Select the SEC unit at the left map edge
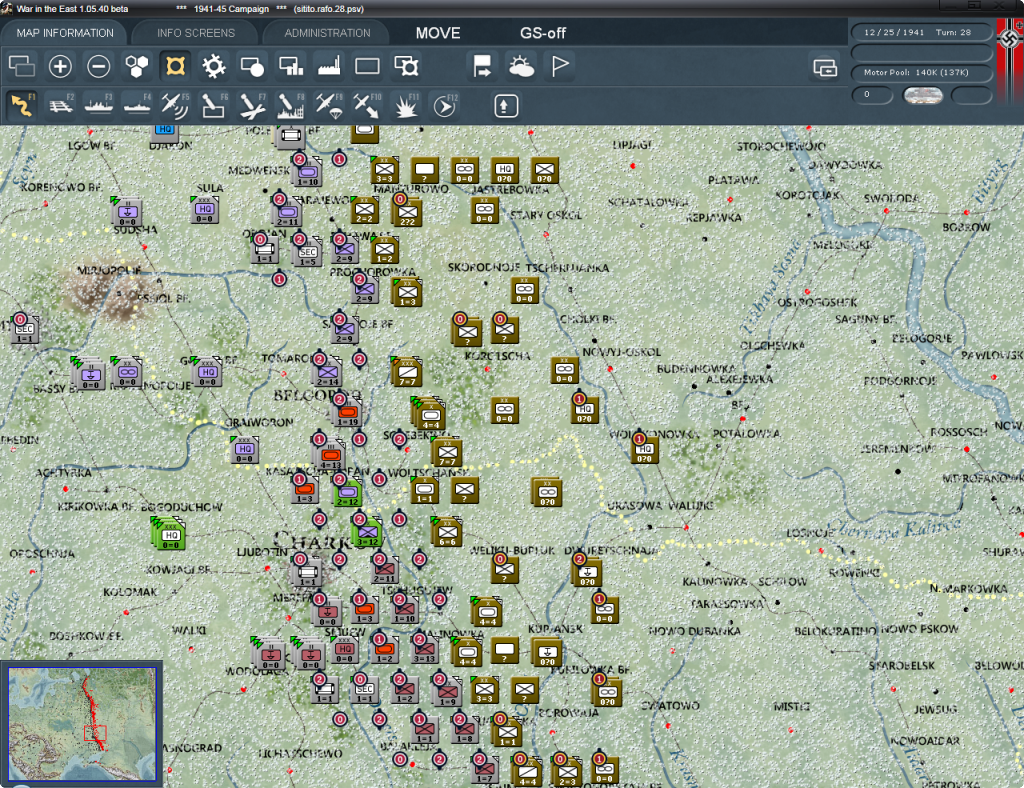The height and width of the screenshot is (788, 1024). [x=25, y=330]
